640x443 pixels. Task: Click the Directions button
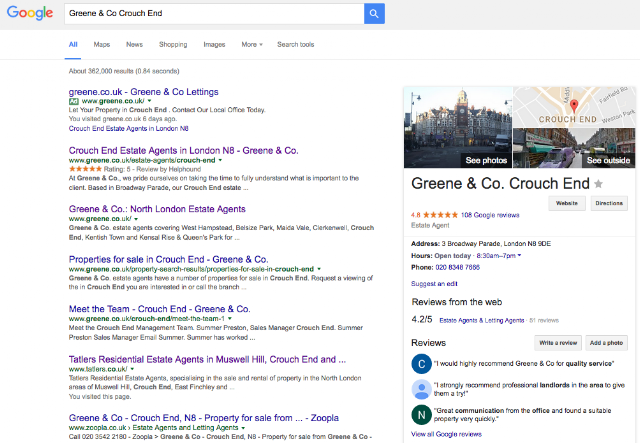(609, 203)
